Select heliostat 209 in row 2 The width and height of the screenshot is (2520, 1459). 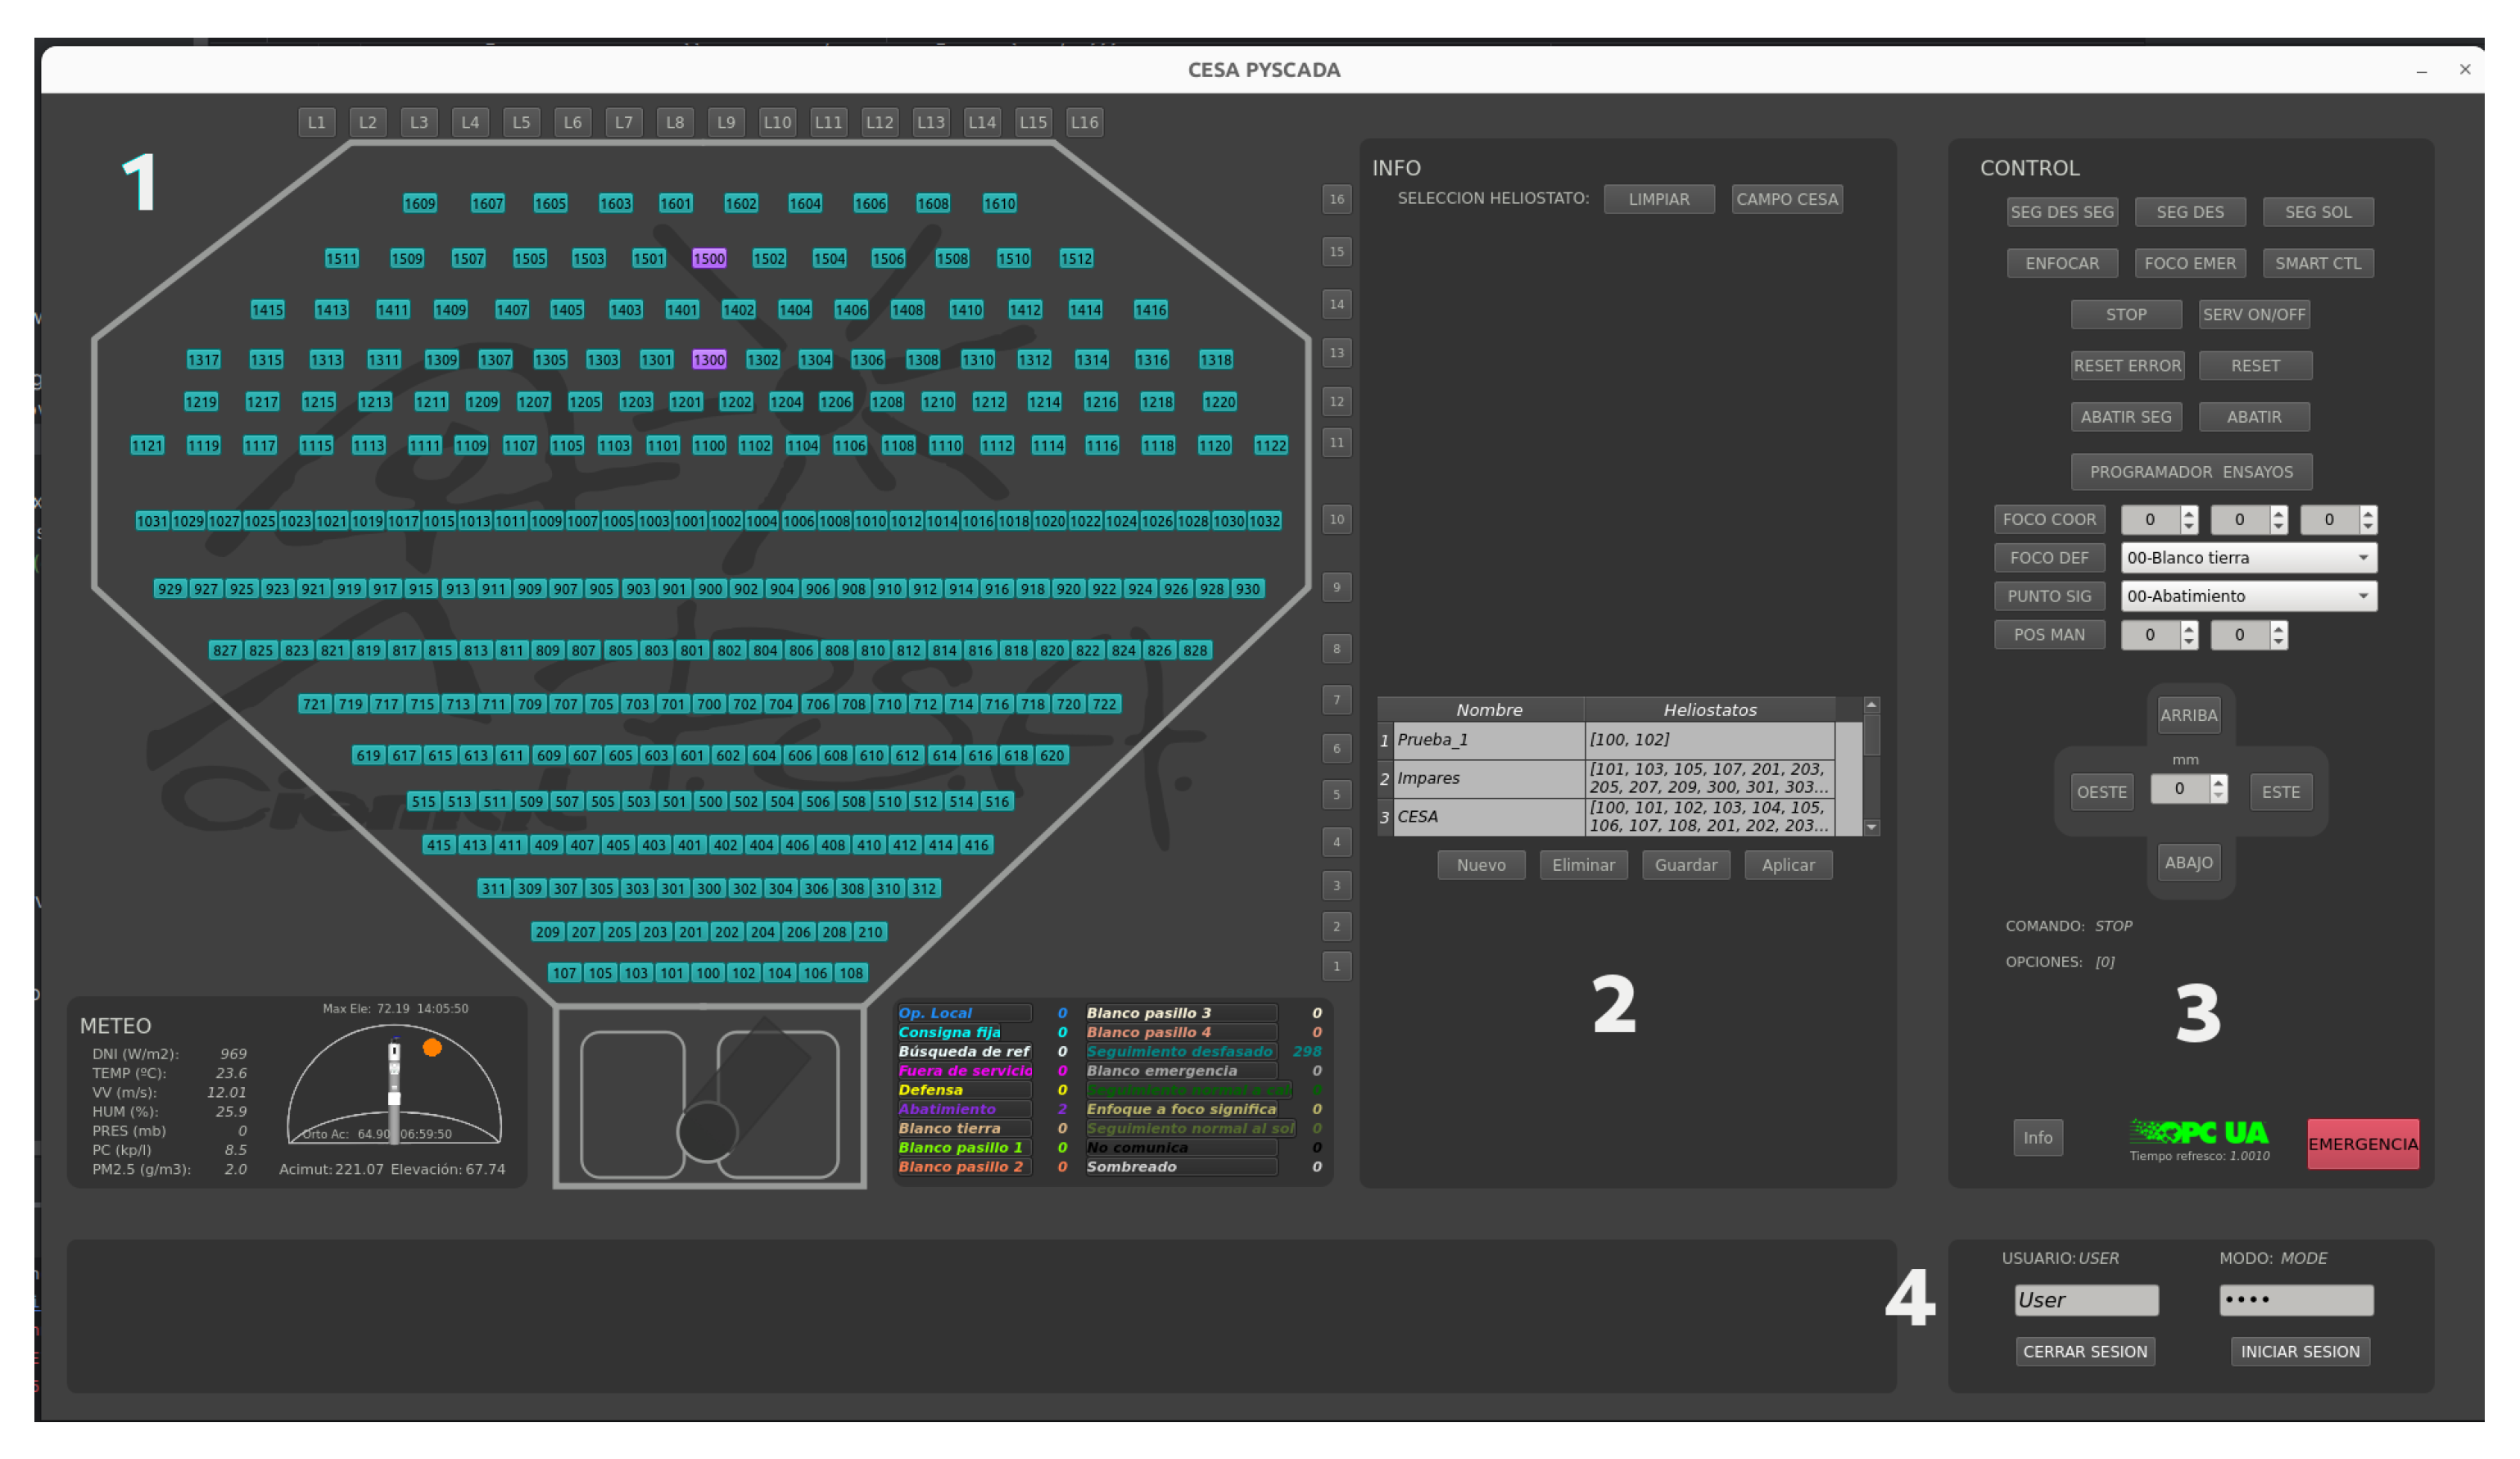[547, 932]
